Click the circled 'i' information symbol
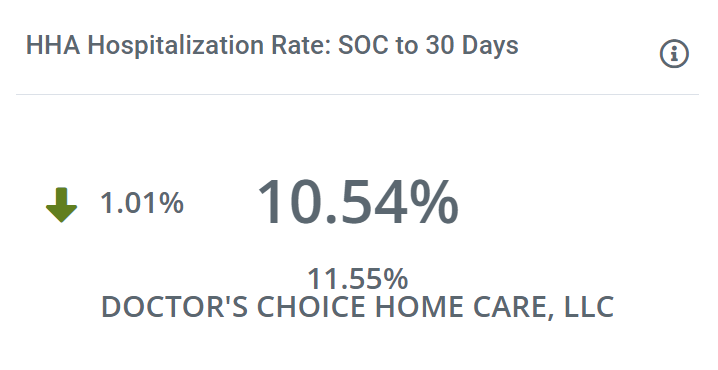This screenshot has height=370, width=718. 674,54
